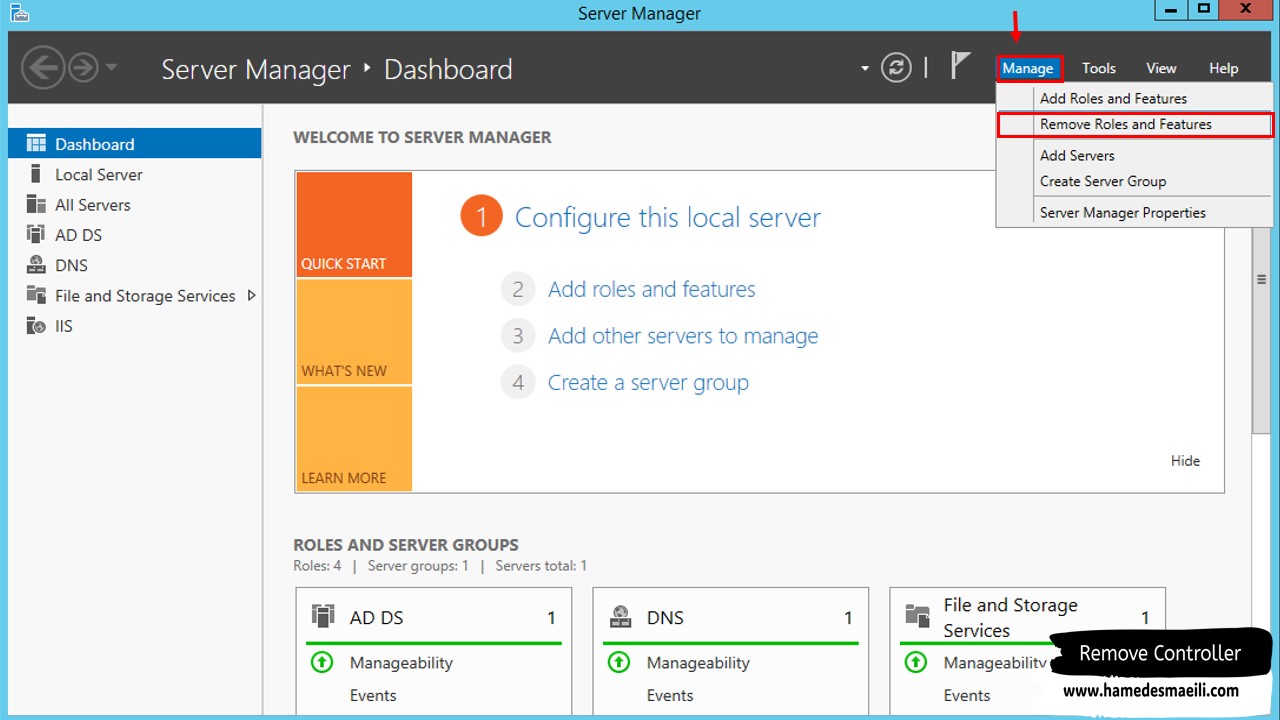
Task: Click File and Storage Manageability status icon
Action: (x=916, y=662)
